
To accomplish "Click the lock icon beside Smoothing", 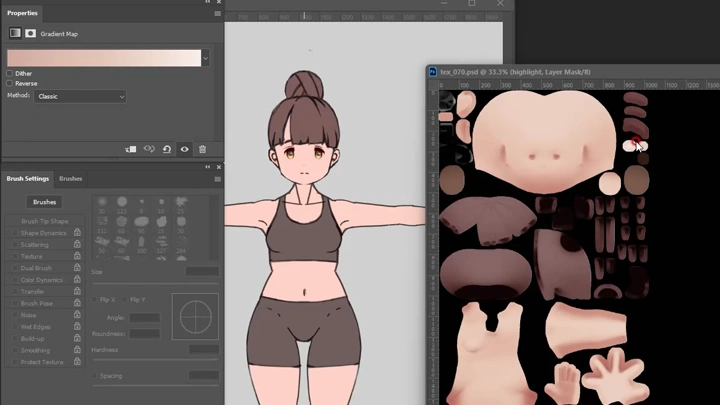I will click(77, 350).
